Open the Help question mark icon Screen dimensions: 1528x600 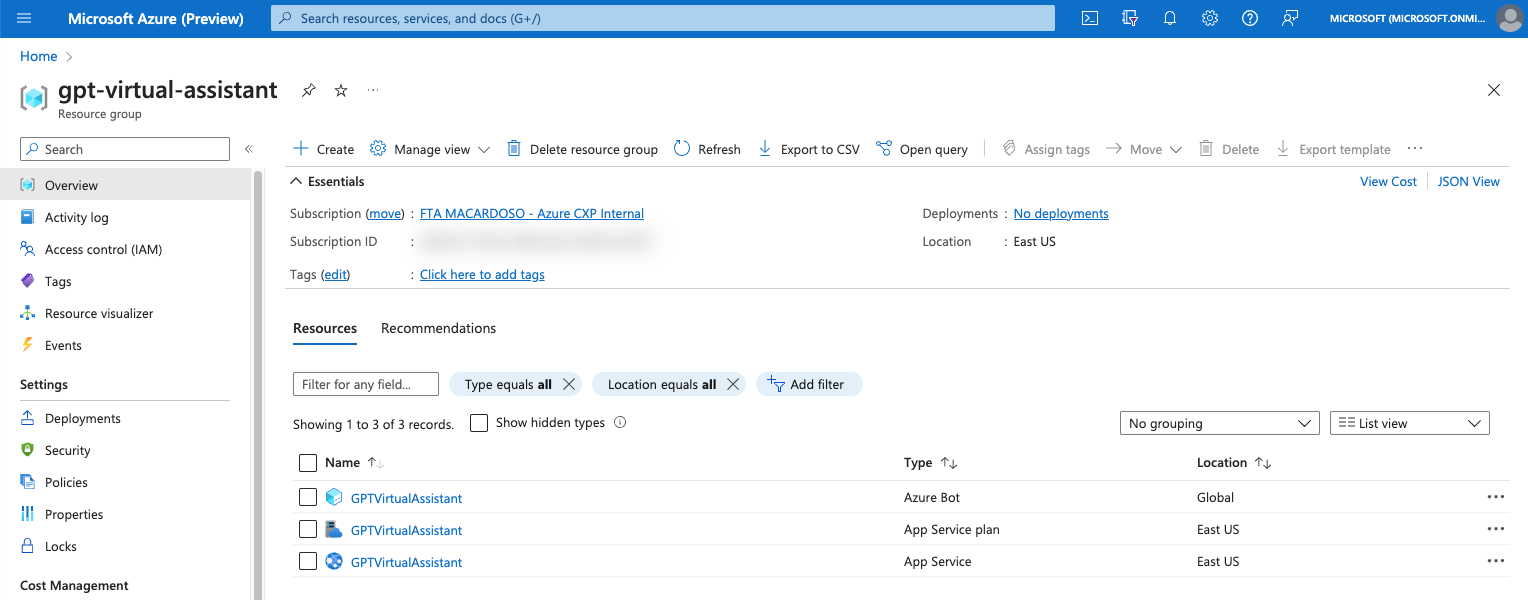coord(1250,18)
